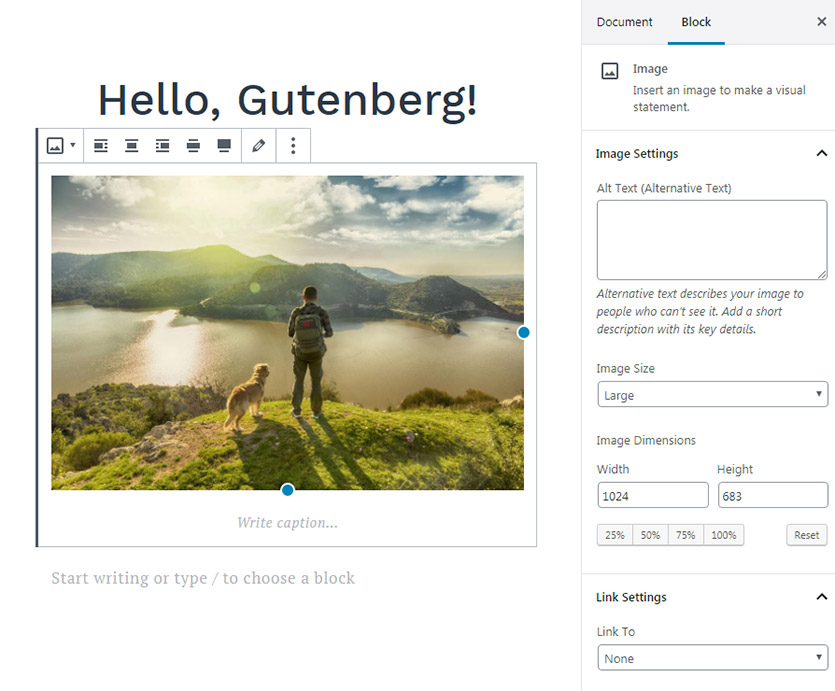Click the right-edge image resize handle
The image size is (835, 691).
(x=523, y=332)
